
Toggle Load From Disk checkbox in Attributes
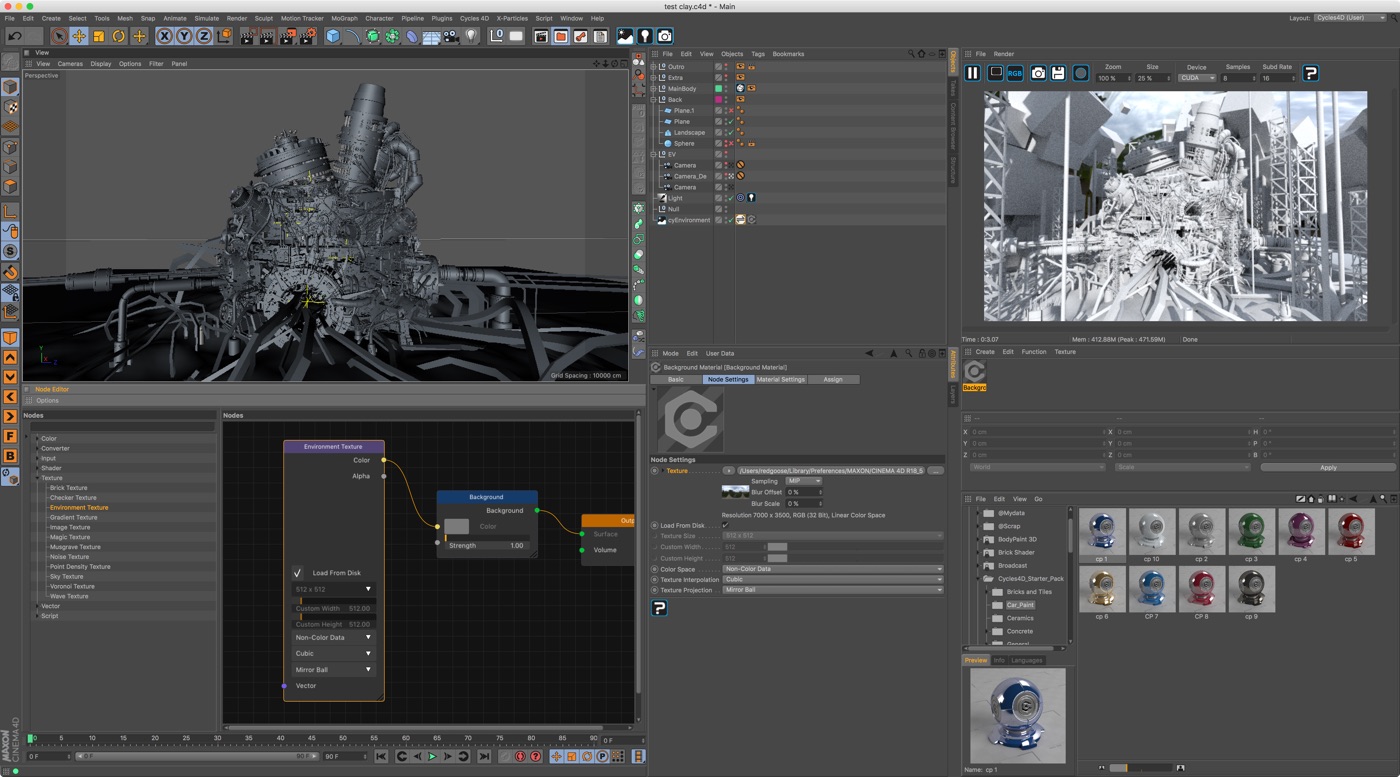[x=725, y=526]
